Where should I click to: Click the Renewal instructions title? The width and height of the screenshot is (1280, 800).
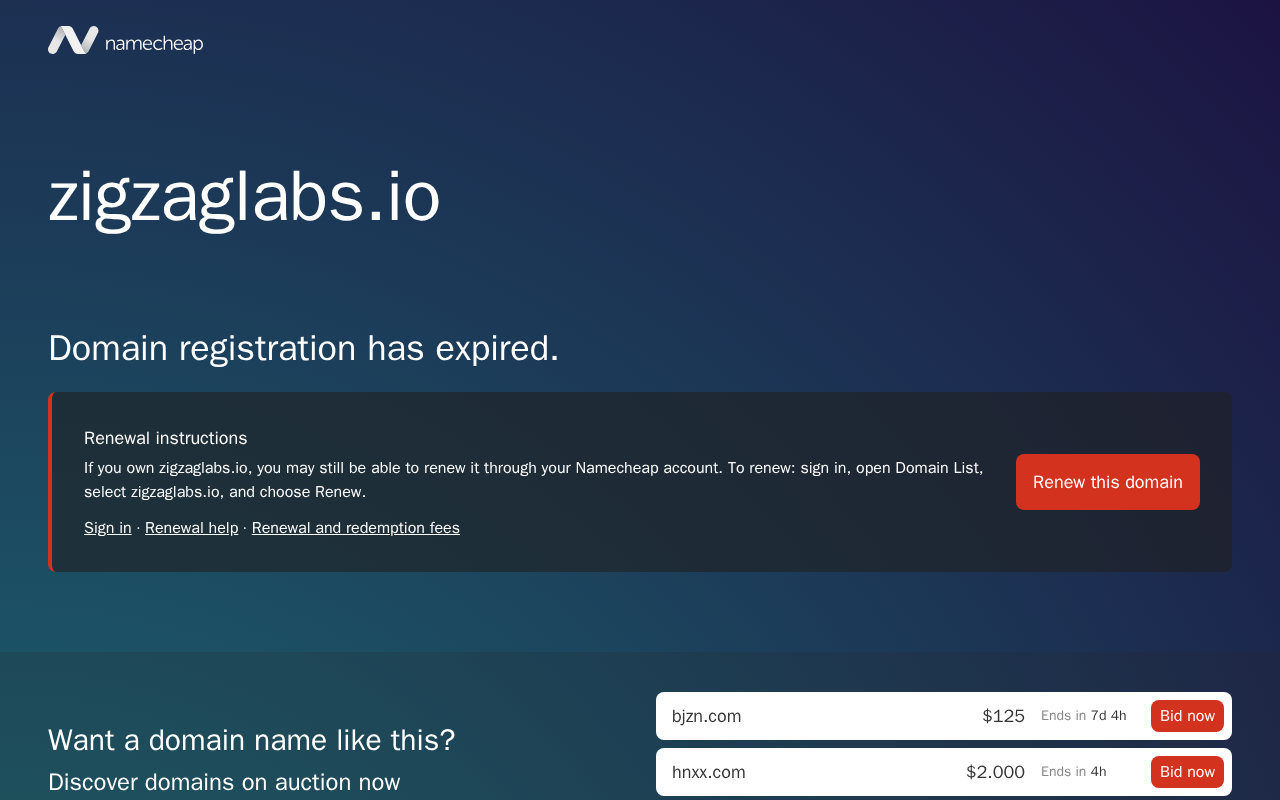(166, 438)
